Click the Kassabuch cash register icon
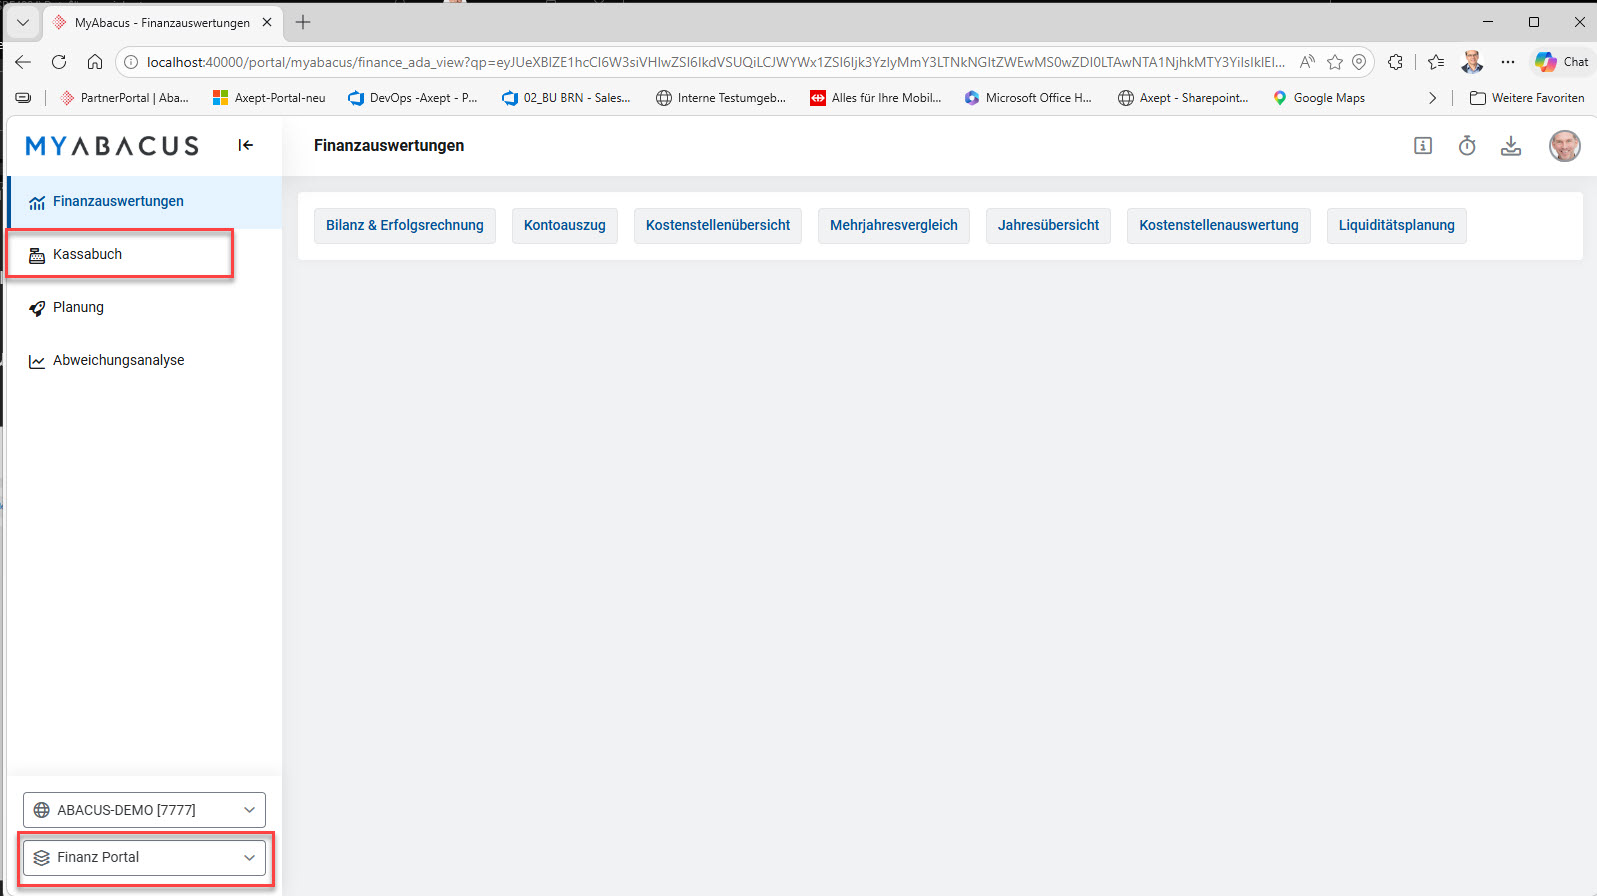This screenshot has width=1597, height=896. click(37, 255)
